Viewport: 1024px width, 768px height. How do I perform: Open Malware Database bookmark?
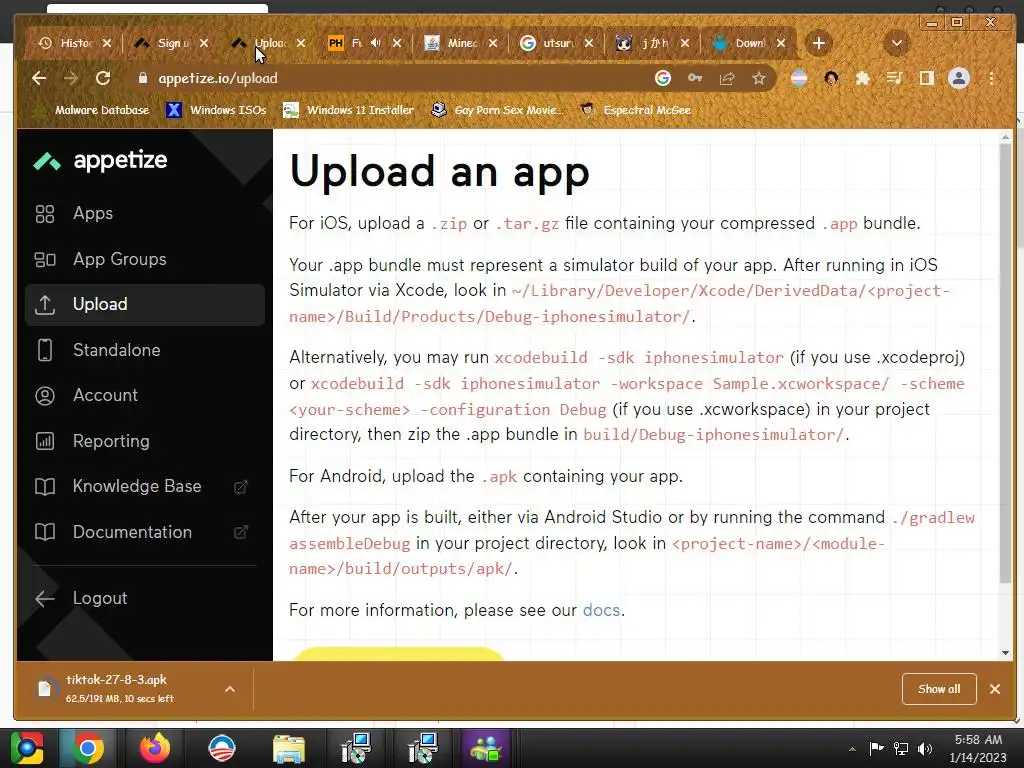[93, 110]
